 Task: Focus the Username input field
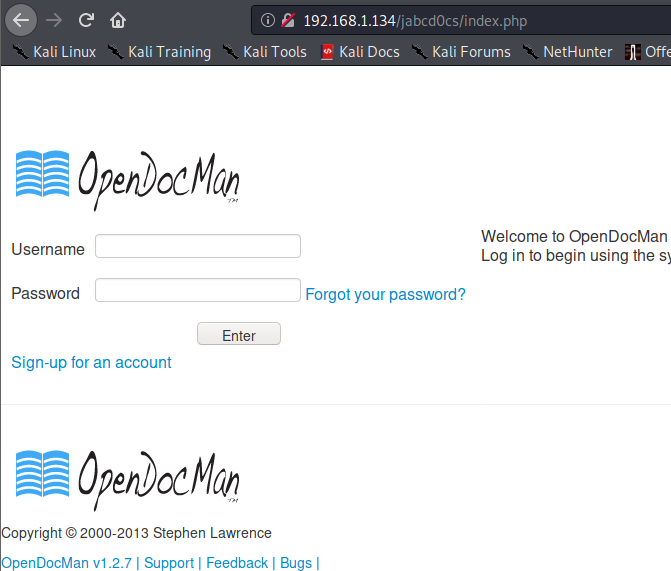(x=198, y=246)
